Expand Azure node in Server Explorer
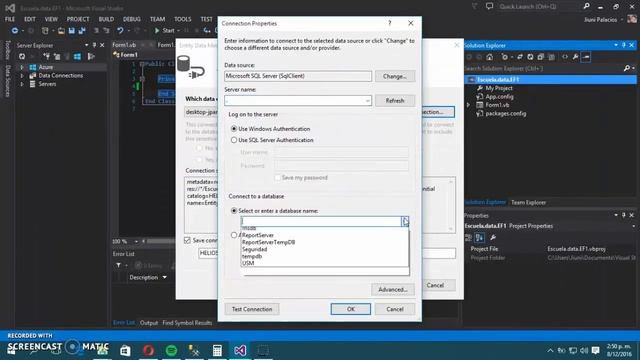Viewport: 640px width, 360px height. pos(22,67)
